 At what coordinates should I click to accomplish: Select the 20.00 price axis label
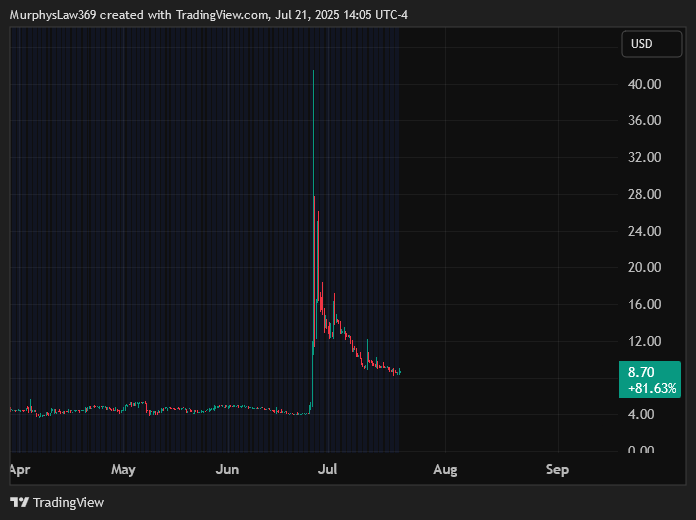[645, 267]
